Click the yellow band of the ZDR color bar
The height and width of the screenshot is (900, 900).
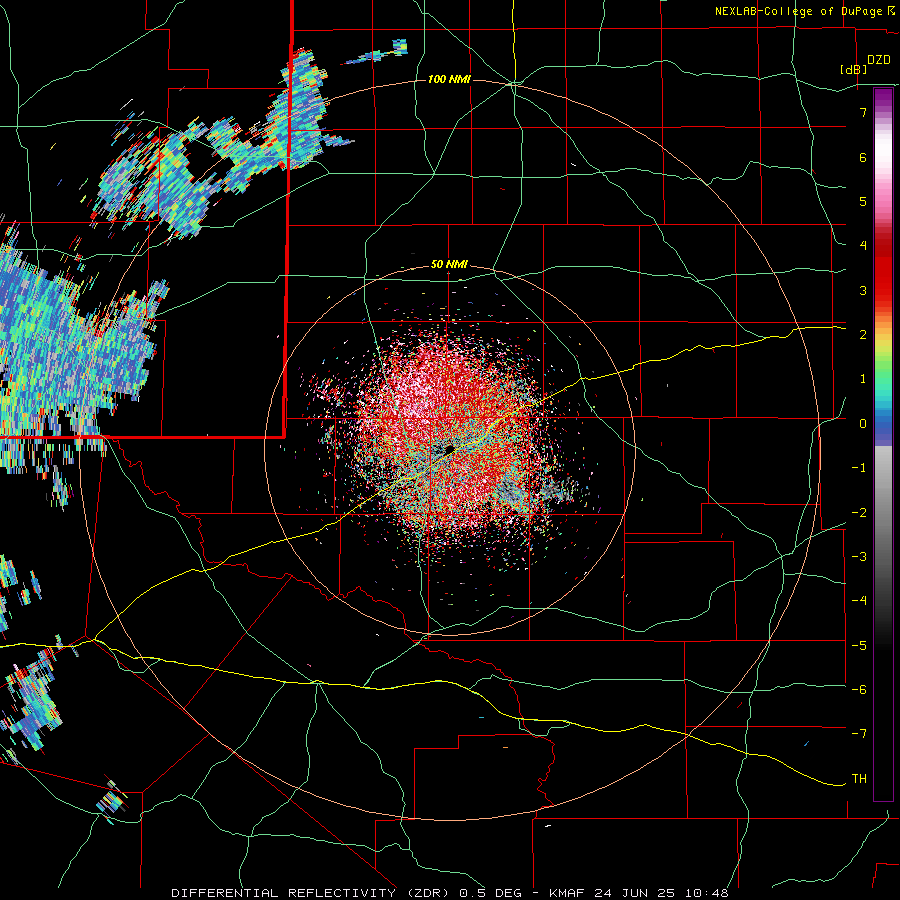pyautogui.click(x=883, y=343)
